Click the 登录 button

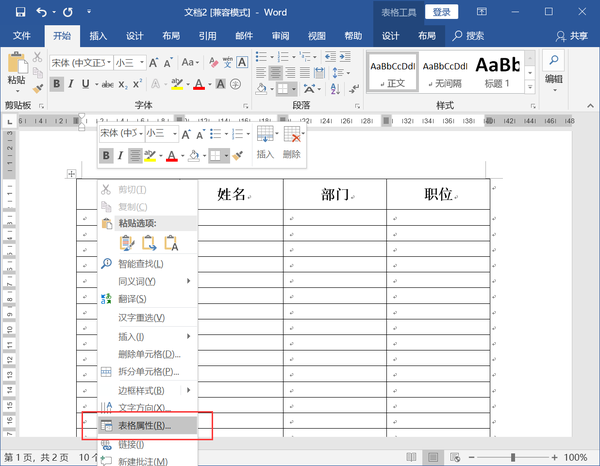(441, 12)
